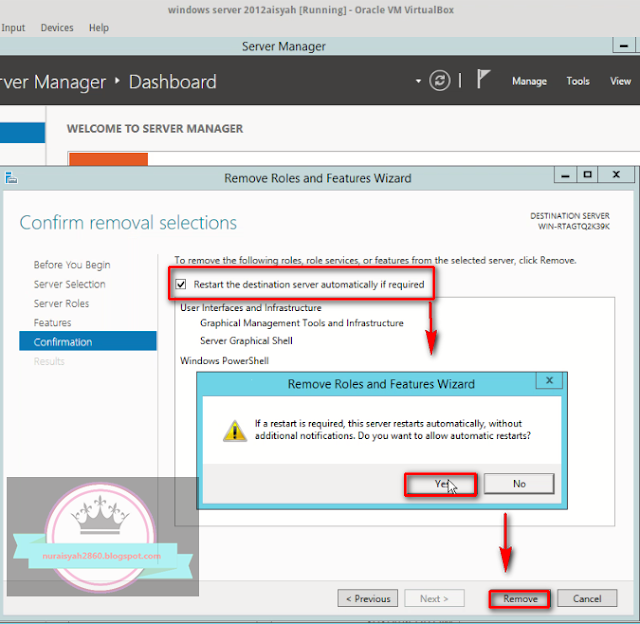Open the notifications flag in Server Manager
Viewport: 640px width, 624px height.
point(483,78)
